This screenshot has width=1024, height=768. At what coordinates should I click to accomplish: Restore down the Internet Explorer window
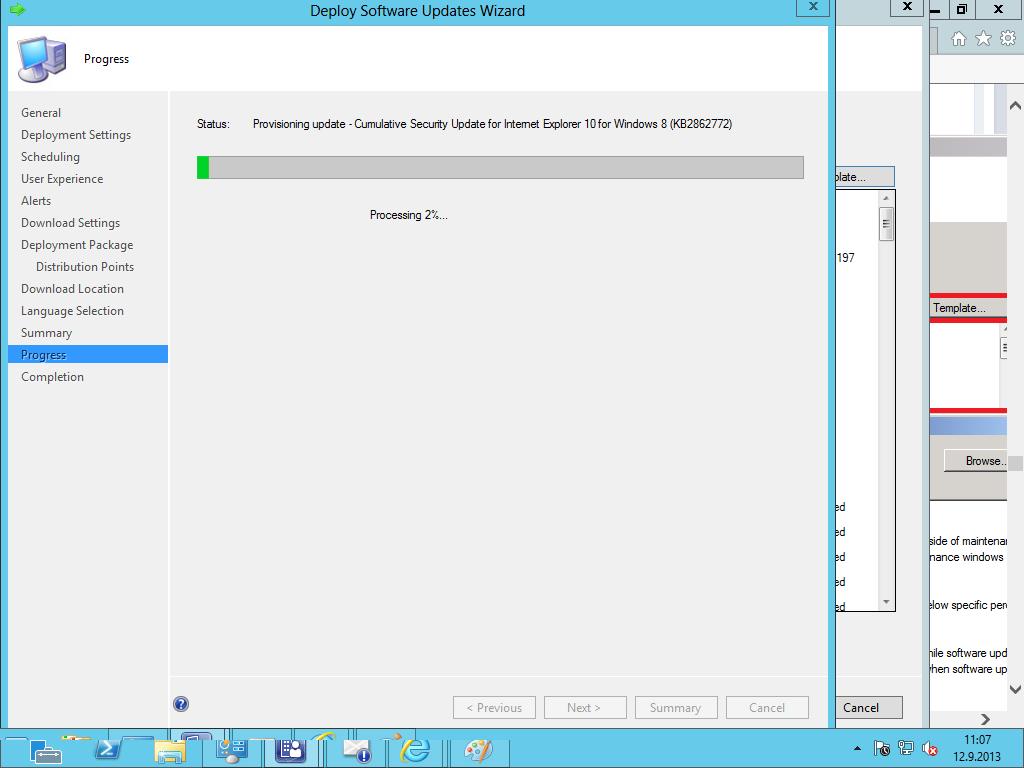coord(962,9)
